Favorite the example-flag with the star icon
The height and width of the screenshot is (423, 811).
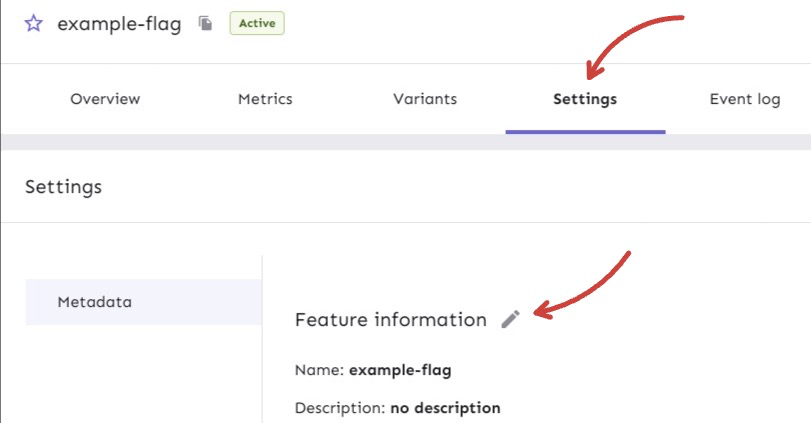[x=34, y=24]
